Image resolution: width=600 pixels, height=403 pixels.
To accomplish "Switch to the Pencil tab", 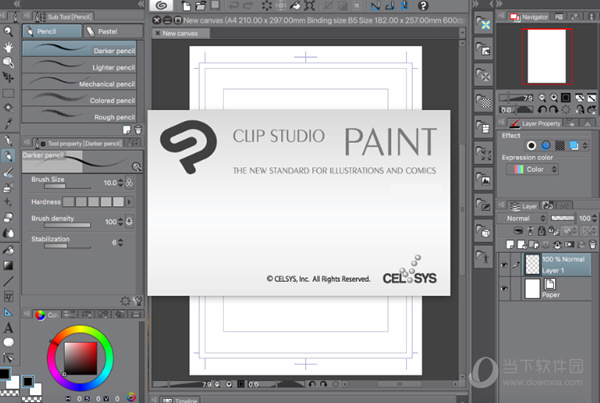I will [52, 31].
